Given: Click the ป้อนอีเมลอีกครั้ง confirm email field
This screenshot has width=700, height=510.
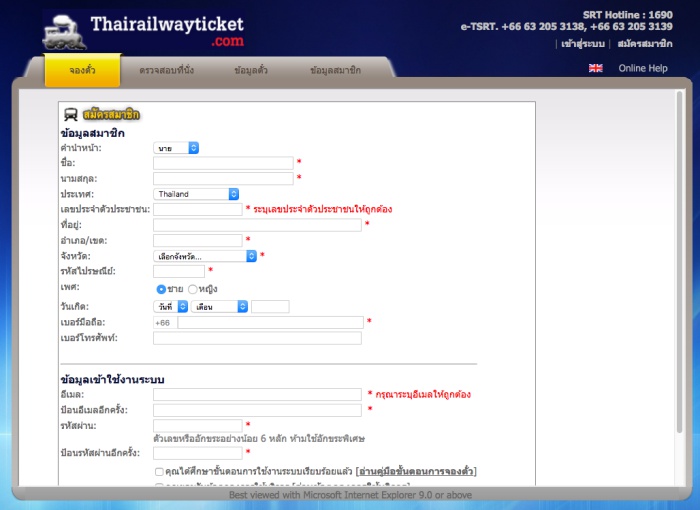Looking at the screenshot, I should [x=257, y=410].
